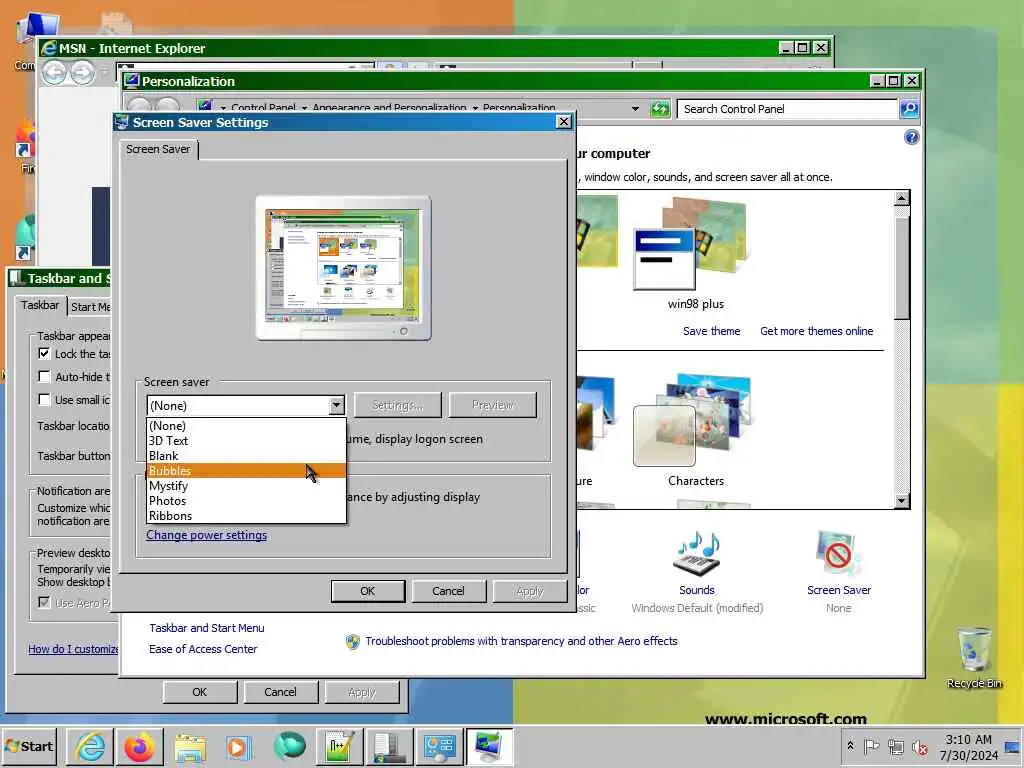Open Troubleshoot transparency and Aero effects link
The width and height of the screenshot is (1024, 768).
(520, 641)
